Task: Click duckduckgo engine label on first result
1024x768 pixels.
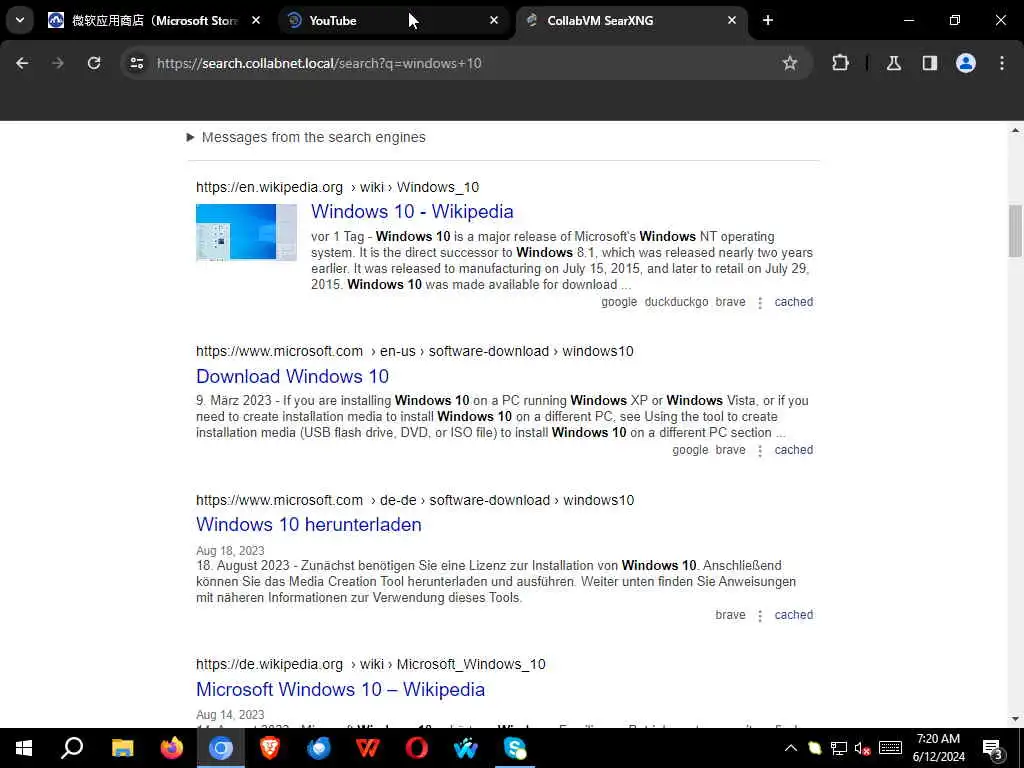Action: pos(676,302)
